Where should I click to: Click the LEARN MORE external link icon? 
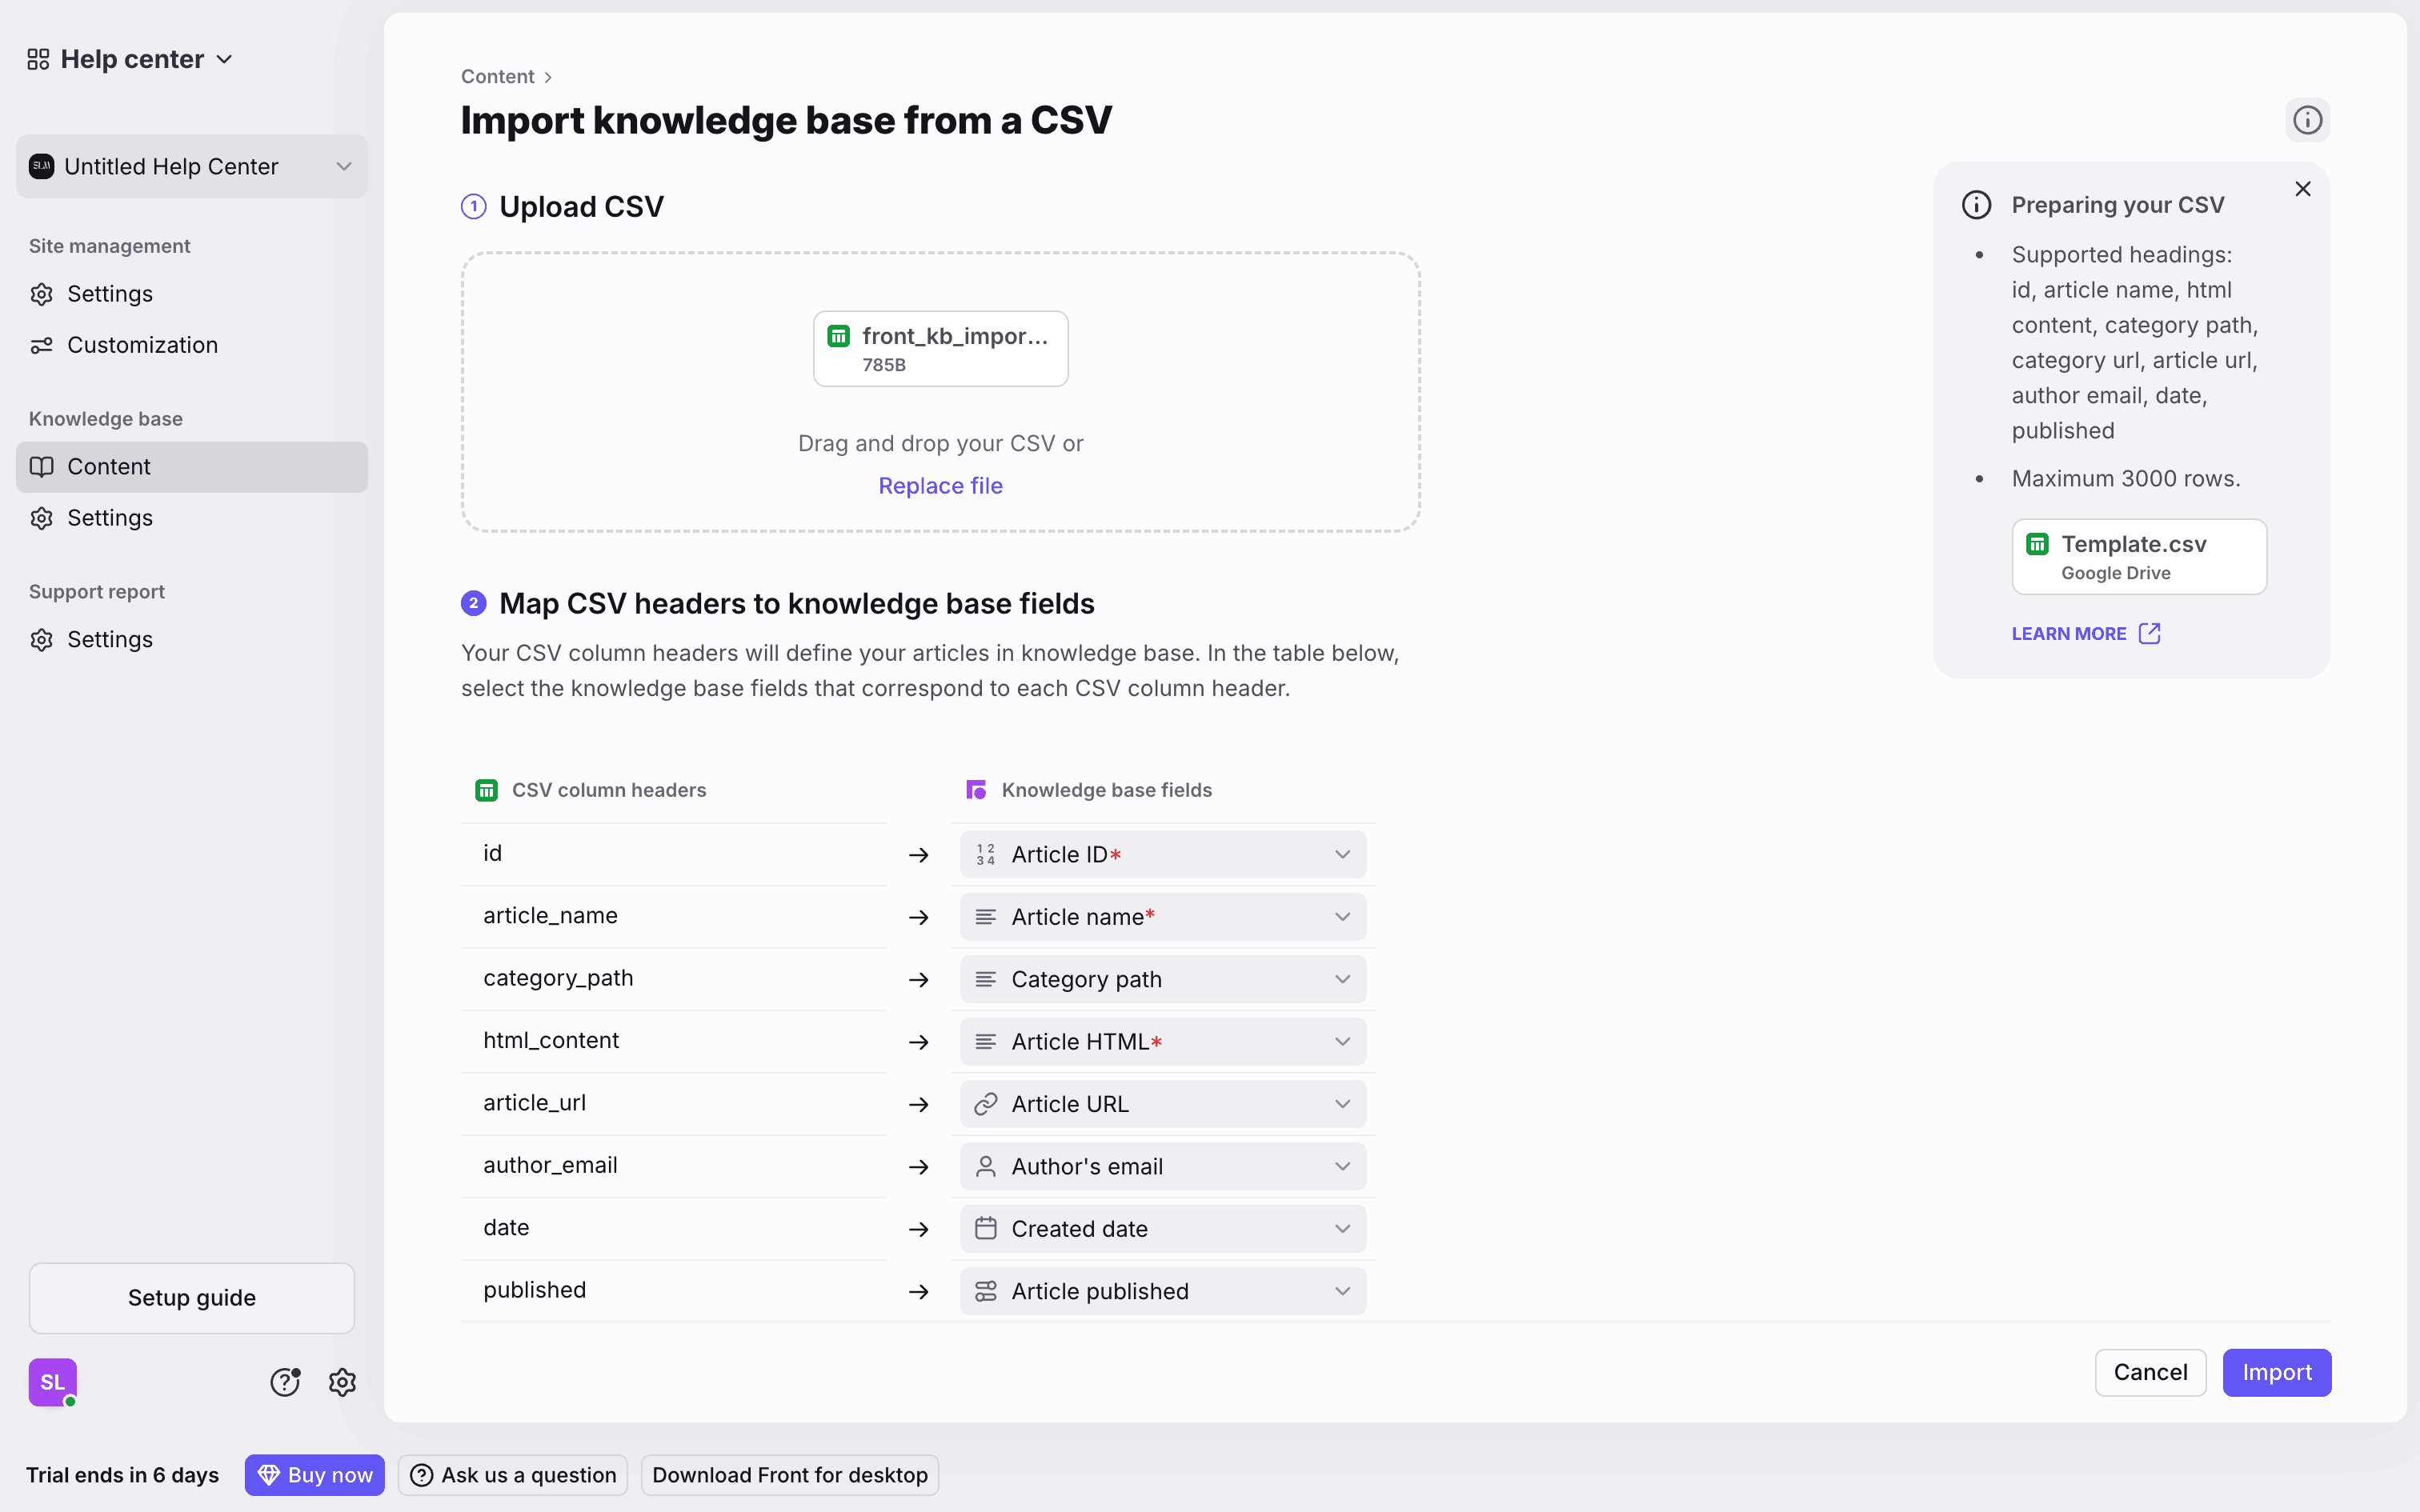2149,634
